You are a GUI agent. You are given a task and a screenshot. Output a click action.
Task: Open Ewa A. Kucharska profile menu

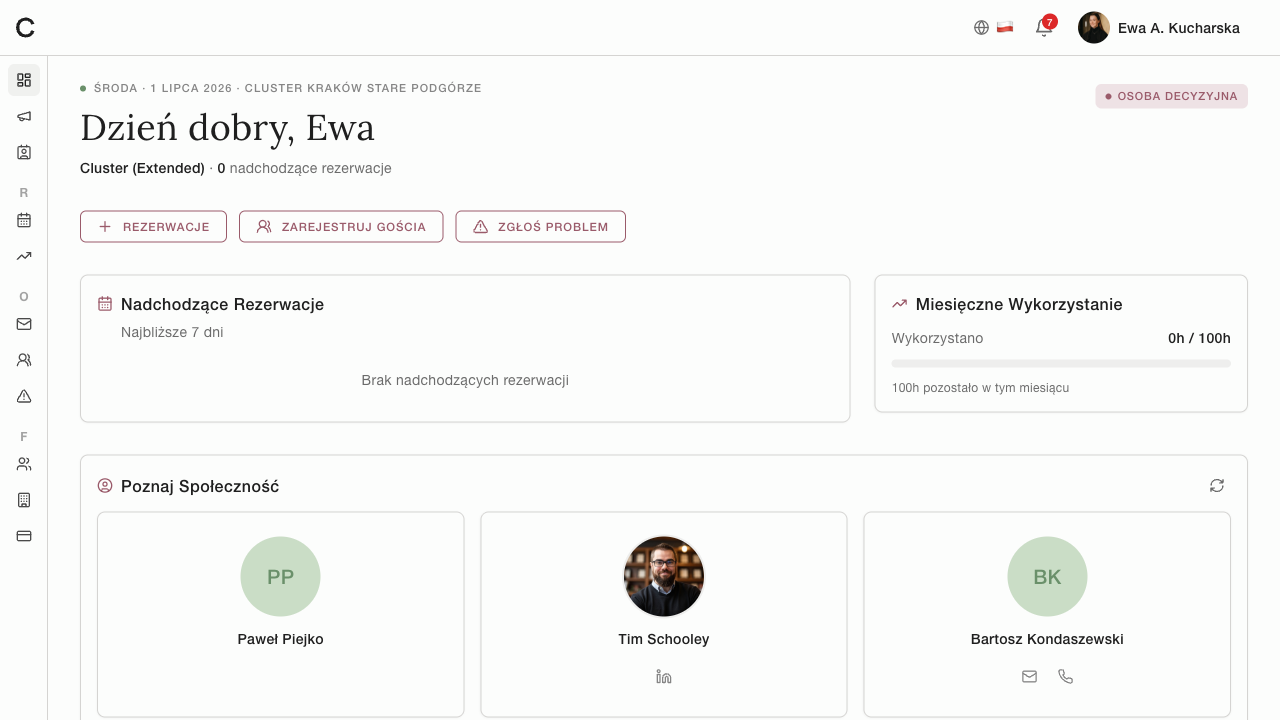coord(1159,28)
